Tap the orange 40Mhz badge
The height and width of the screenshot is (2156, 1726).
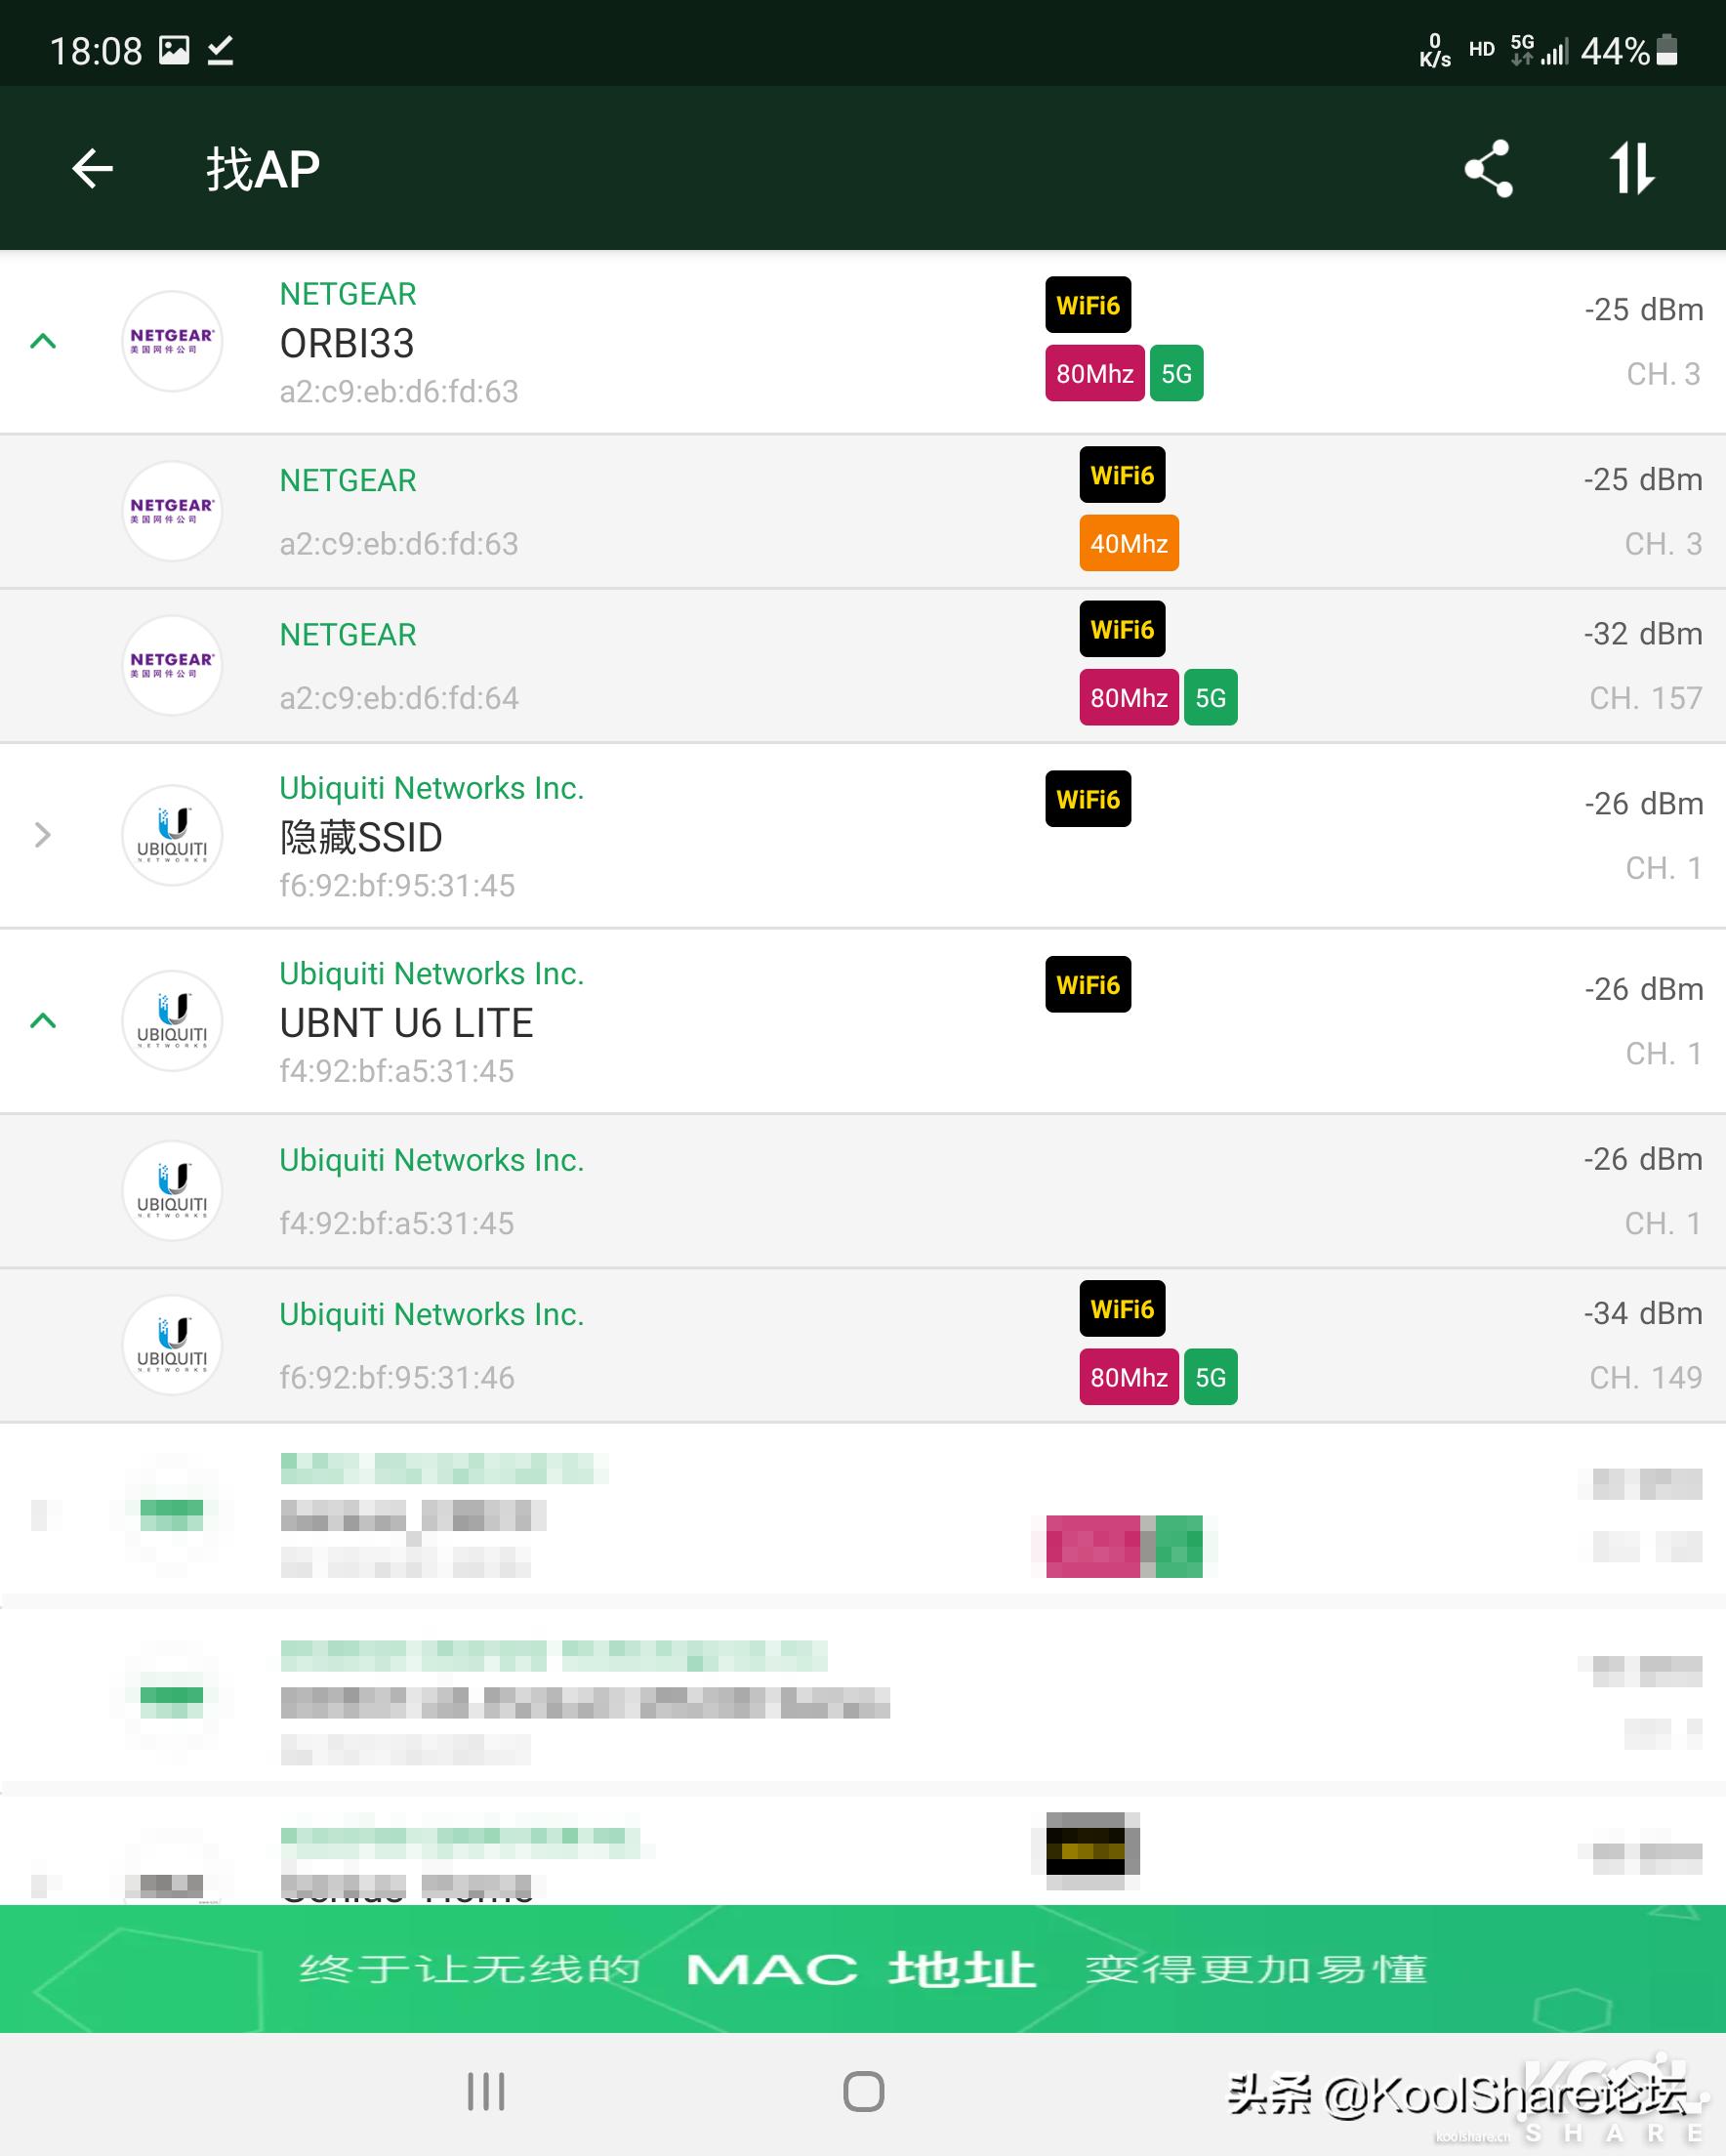(x=1129, y=543)
